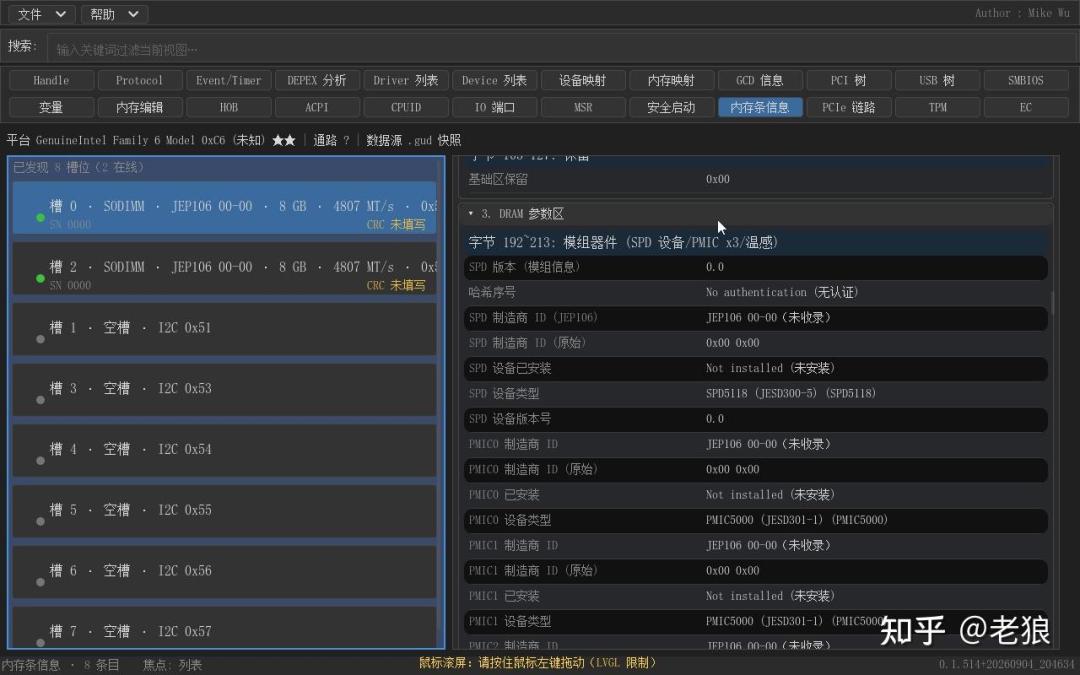
Task: Switch to the ACPI tab
Action: 317,107
